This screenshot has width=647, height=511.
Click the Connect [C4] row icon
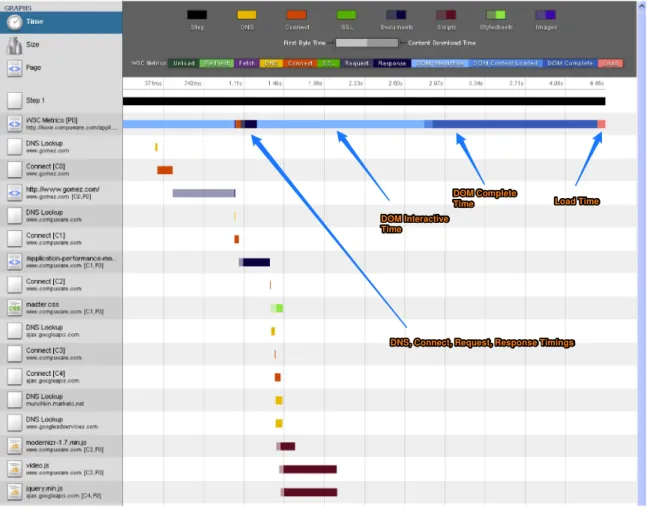tap(14, 376)
